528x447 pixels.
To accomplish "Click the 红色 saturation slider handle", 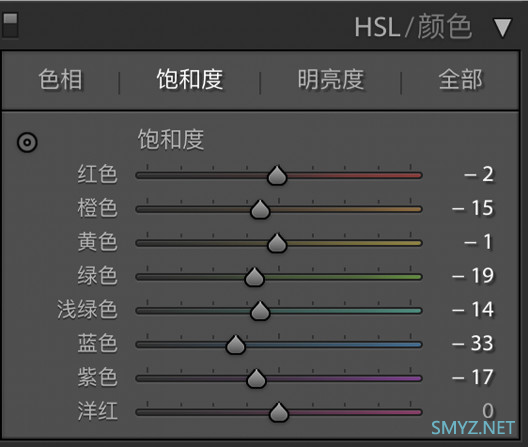I will [277, 175].
